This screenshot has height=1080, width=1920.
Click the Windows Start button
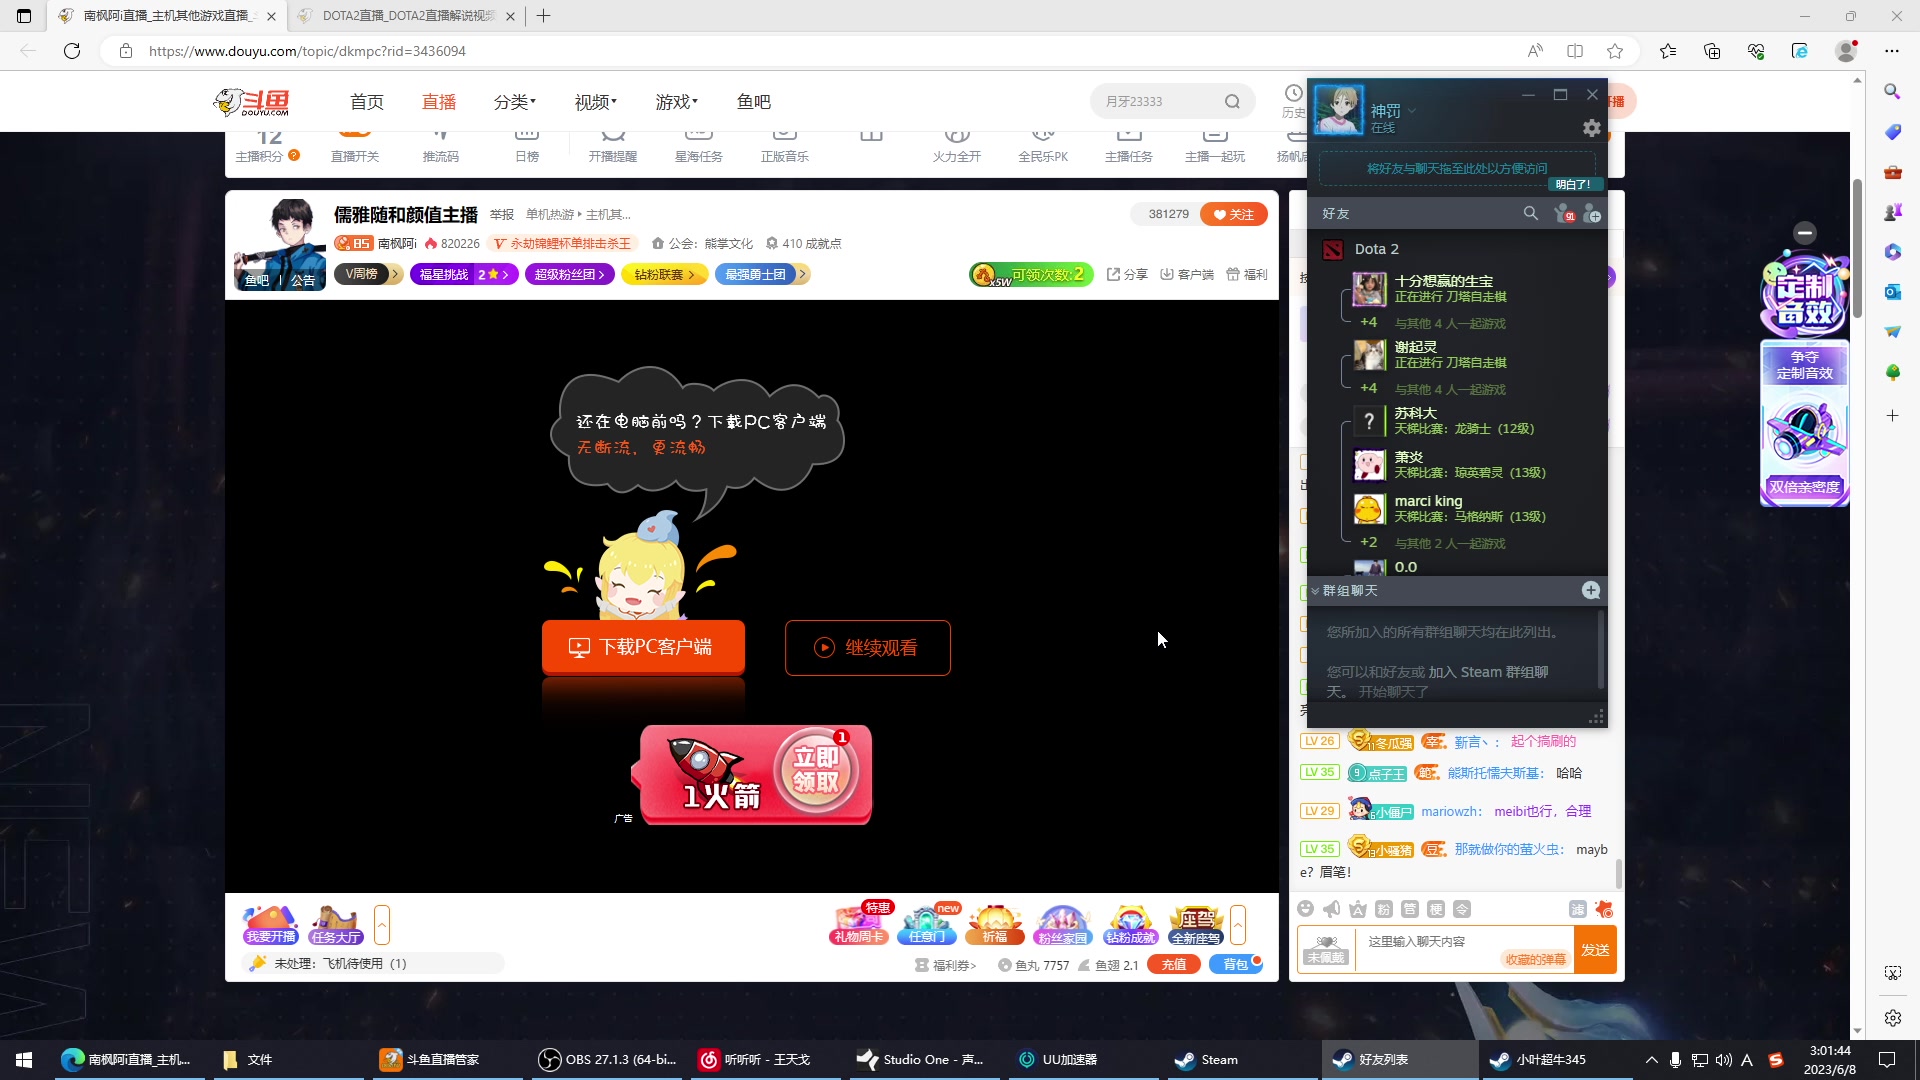[x=24, y=1059]
